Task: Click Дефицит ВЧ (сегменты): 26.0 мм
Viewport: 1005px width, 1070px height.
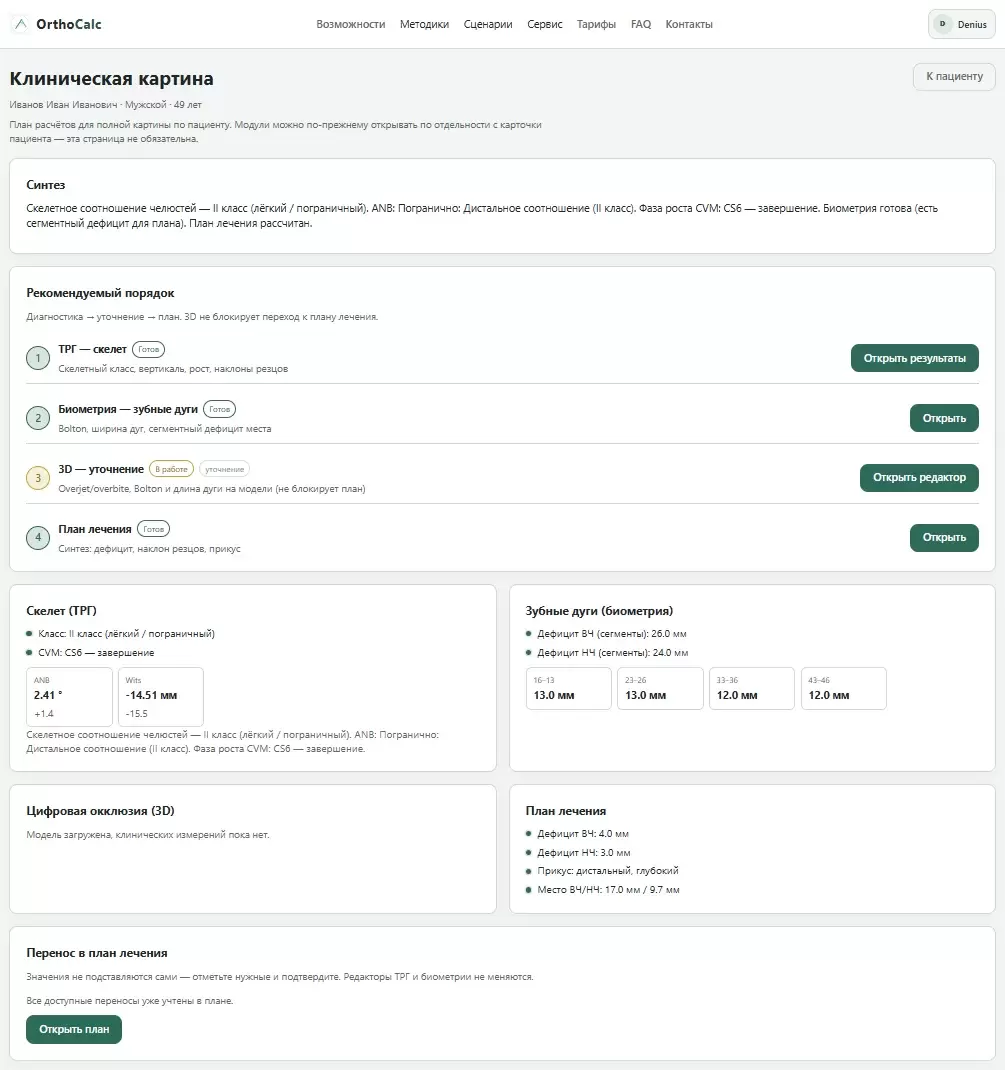Action: coord(612,634)
